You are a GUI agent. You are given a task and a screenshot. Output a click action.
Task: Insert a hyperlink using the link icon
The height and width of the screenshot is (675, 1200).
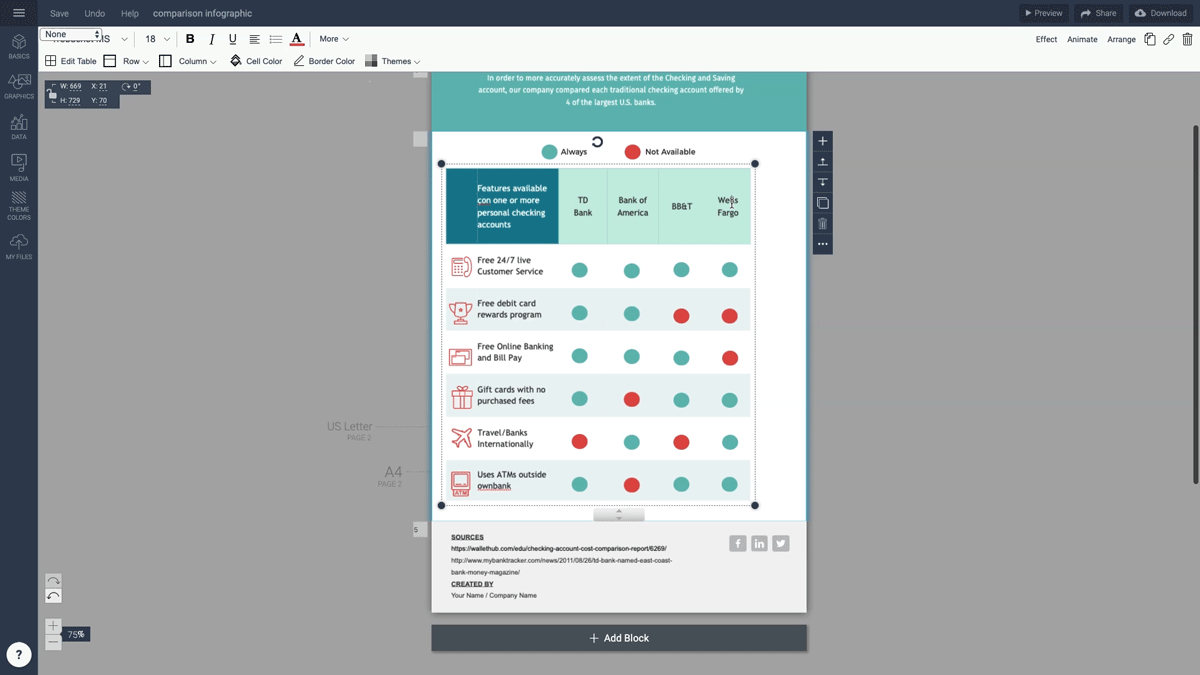click(x=1168, y=38)
